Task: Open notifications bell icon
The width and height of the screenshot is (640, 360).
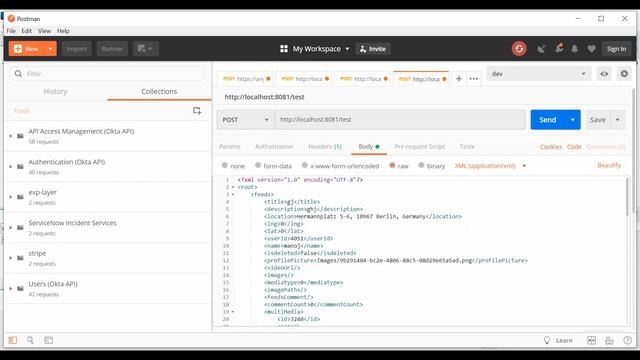Action: pos(574,49)
